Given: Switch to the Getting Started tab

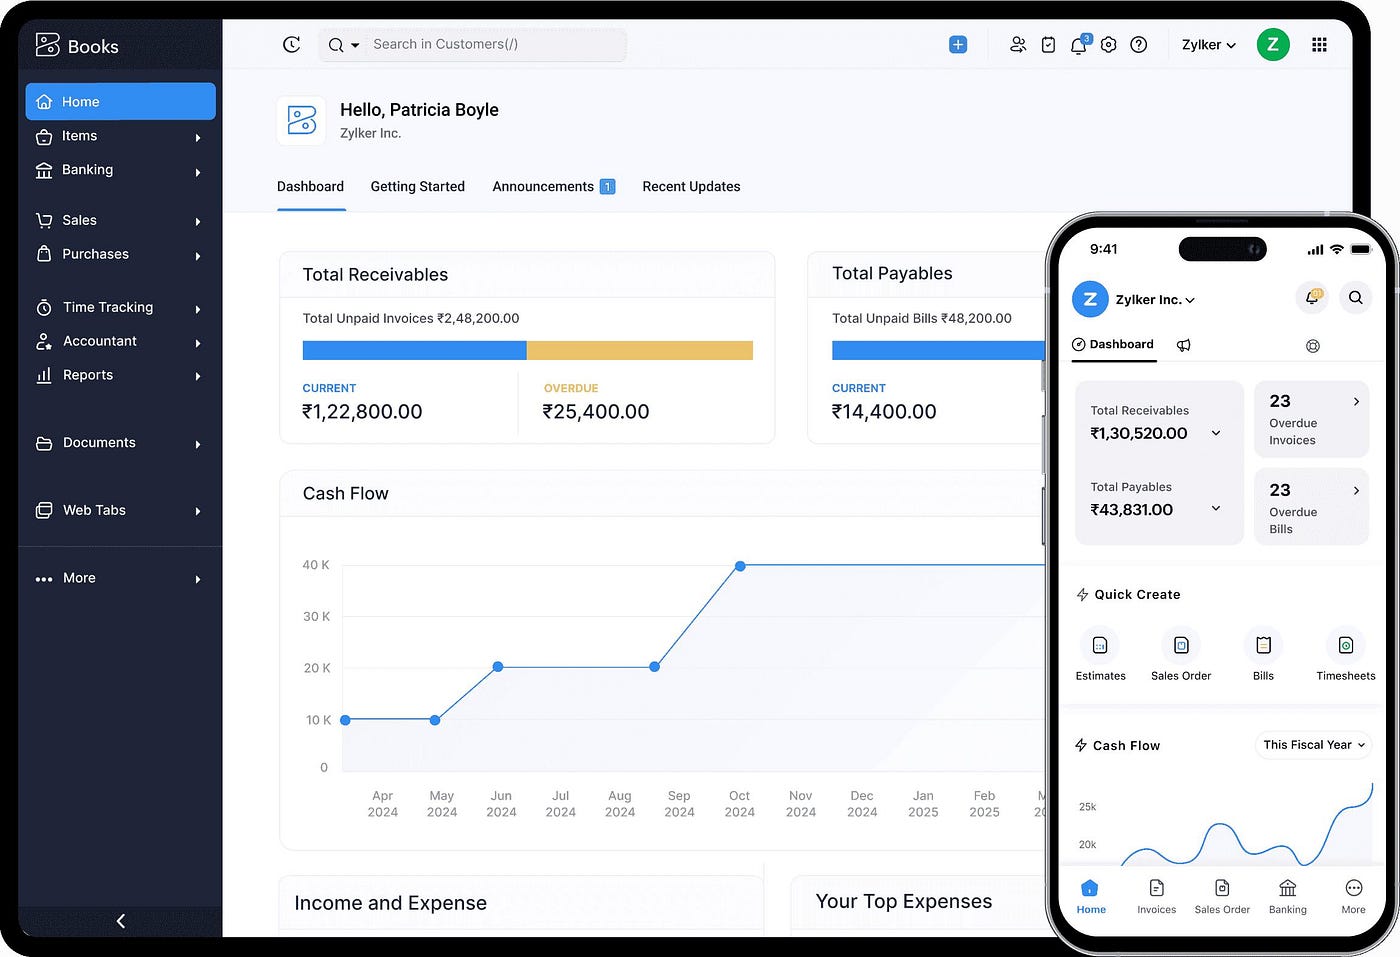Looking at the screenshot, I should (417, 187).
